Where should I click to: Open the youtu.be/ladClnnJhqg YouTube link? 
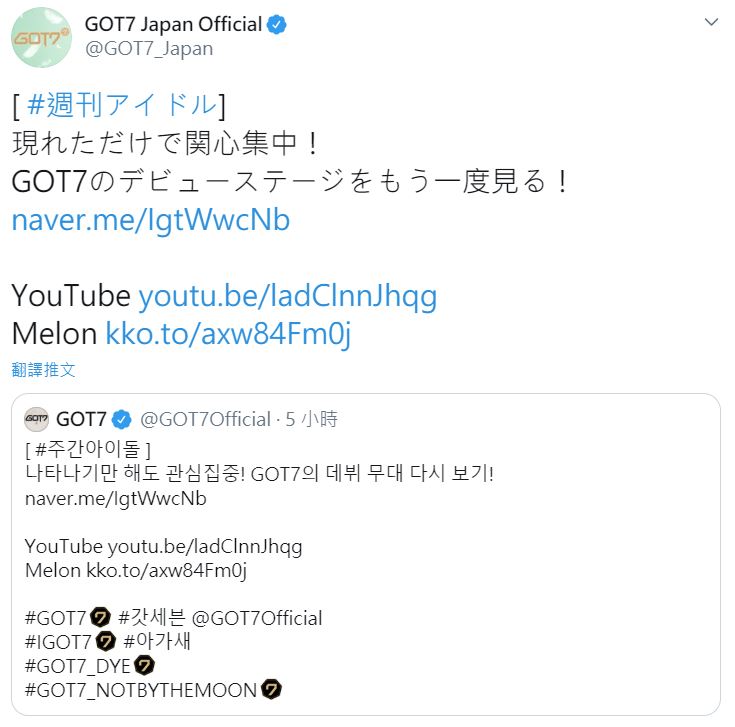(x=288, y=296)
